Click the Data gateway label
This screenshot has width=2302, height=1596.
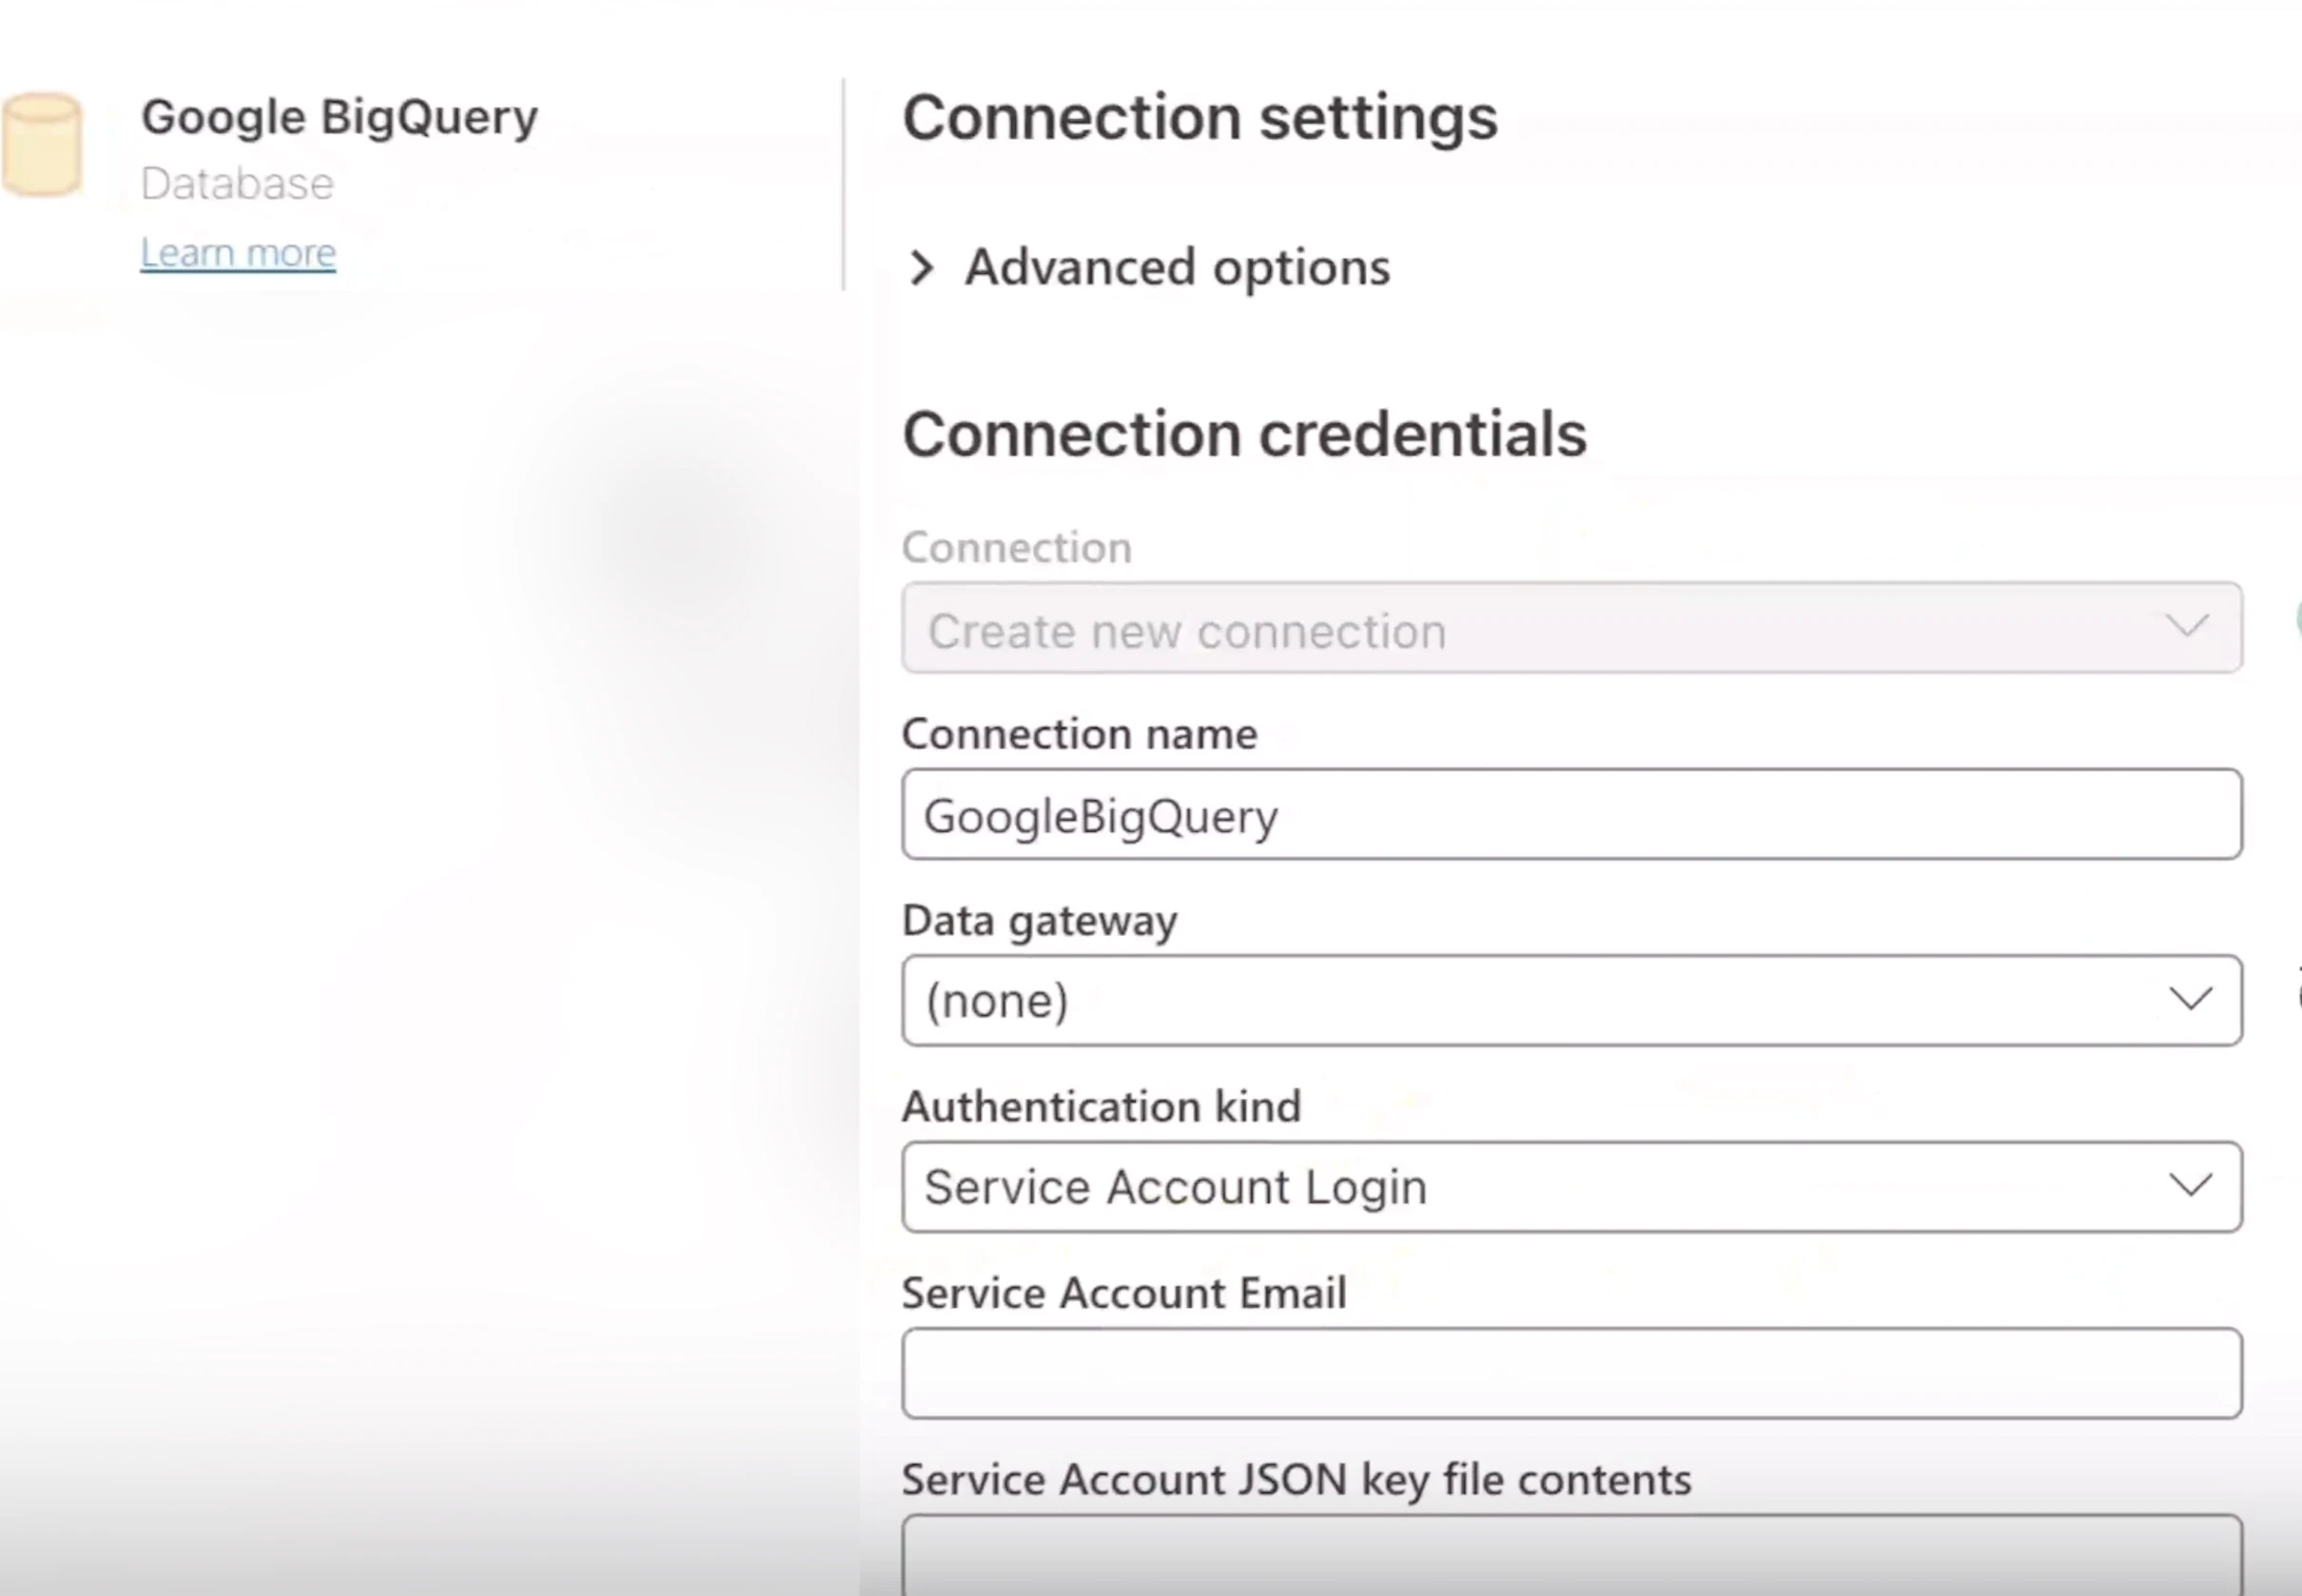point(1040,921)
